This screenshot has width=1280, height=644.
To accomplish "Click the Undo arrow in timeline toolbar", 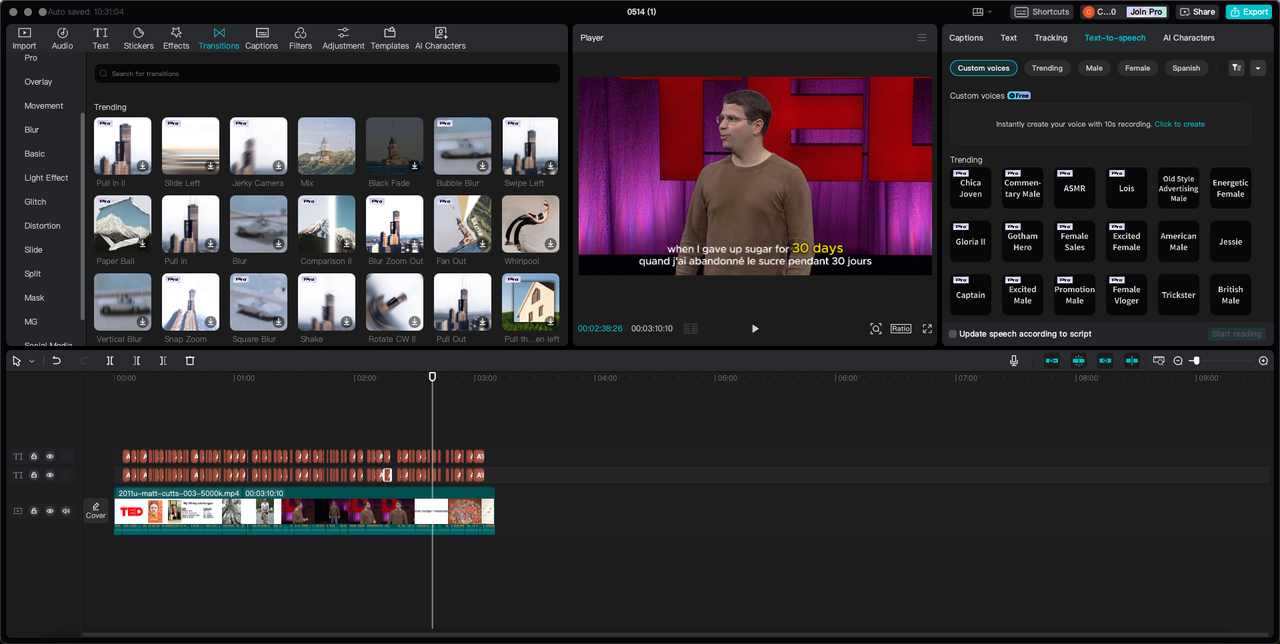I will coord(57,360).
